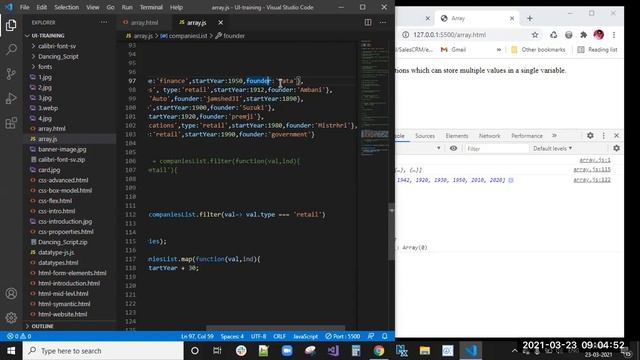Image resolution: width=640 pixels, height=360 pixels.
Task: Open the Reading list
Action: pyautogui.click(x=598, y=50)
